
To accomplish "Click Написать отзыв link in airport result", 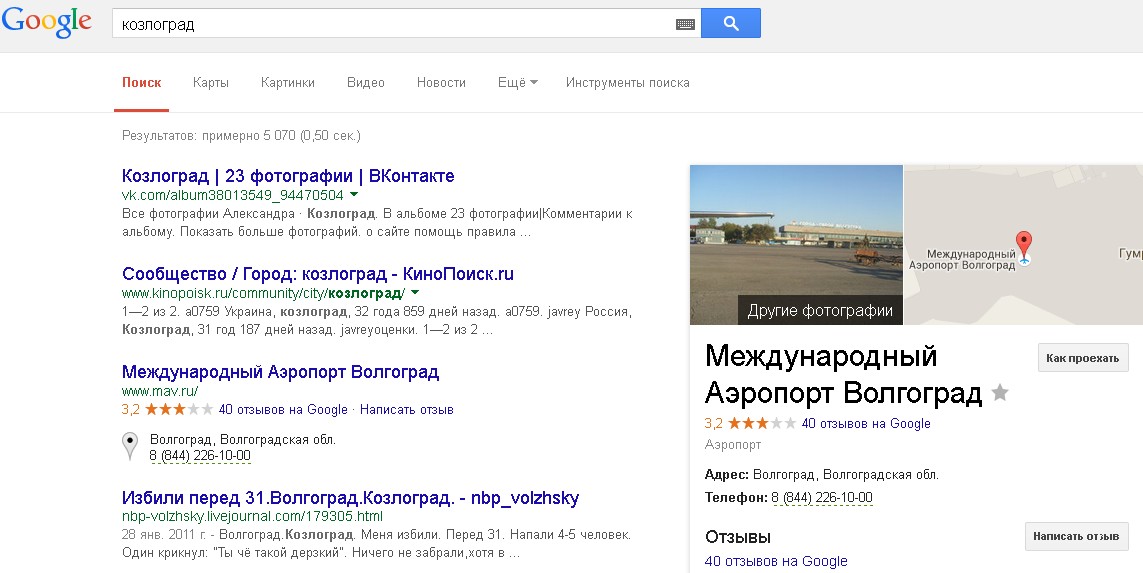I will pos(407,410).
